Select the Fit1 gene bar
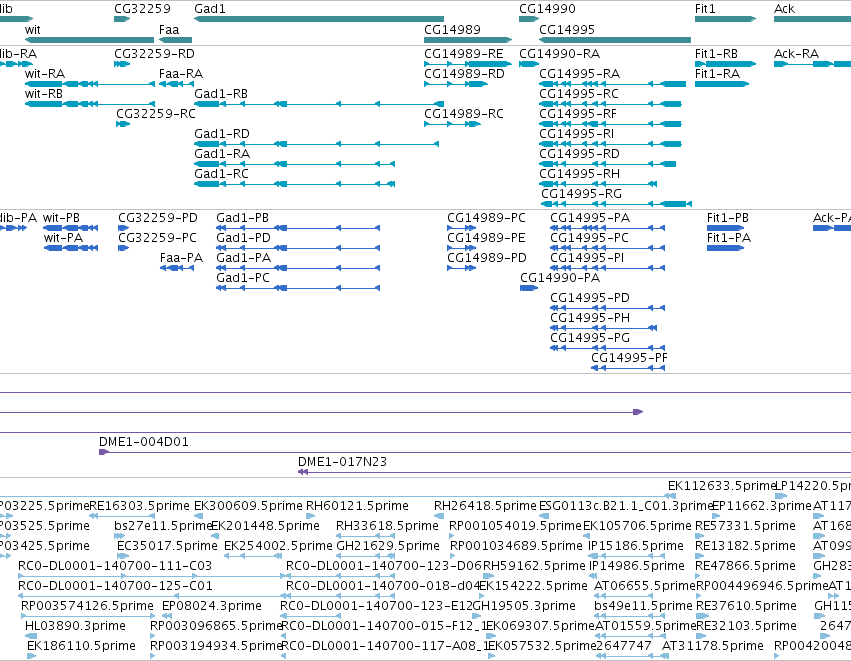This screenshot has width=851, height=661. click(726, 19)
